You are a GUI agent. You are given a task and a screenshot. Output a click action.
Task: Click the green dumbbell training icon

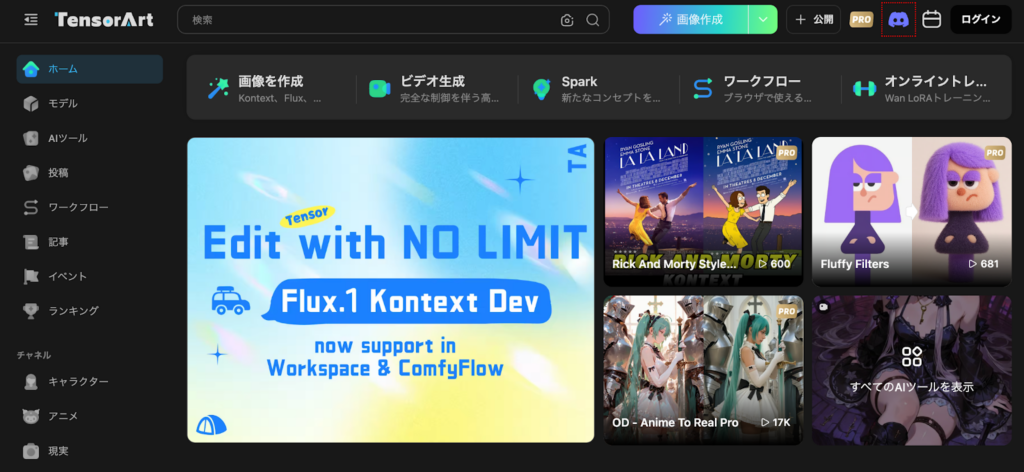coord(865,88)
